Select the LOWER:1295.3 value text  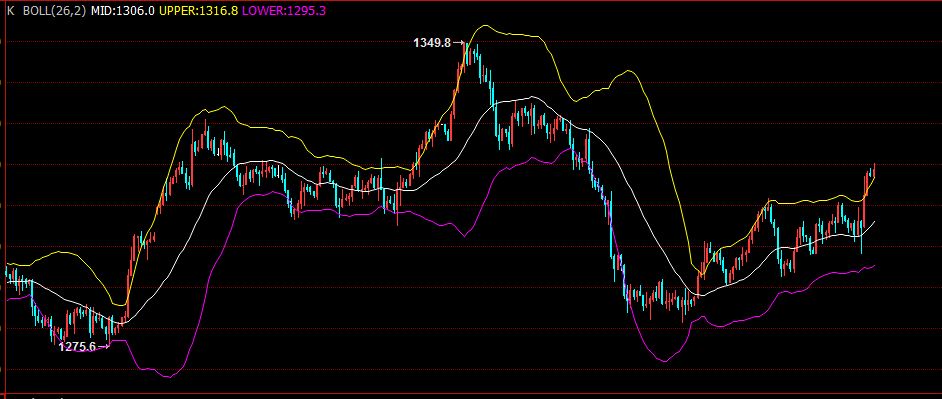click(285, 11)
